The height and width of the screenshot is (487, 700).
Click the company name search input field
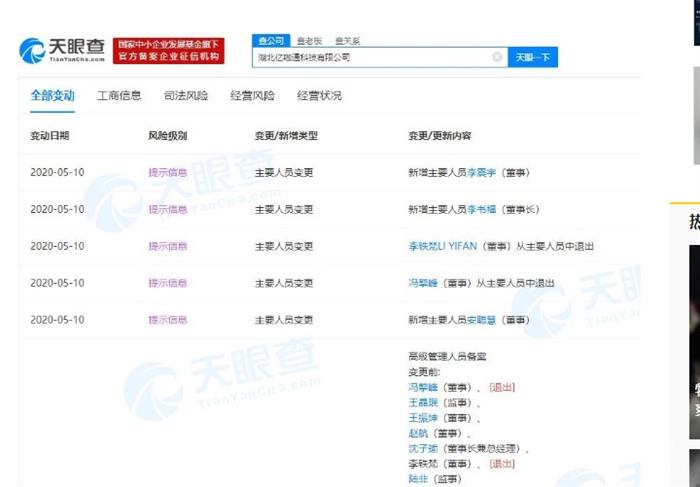(370, 58)
